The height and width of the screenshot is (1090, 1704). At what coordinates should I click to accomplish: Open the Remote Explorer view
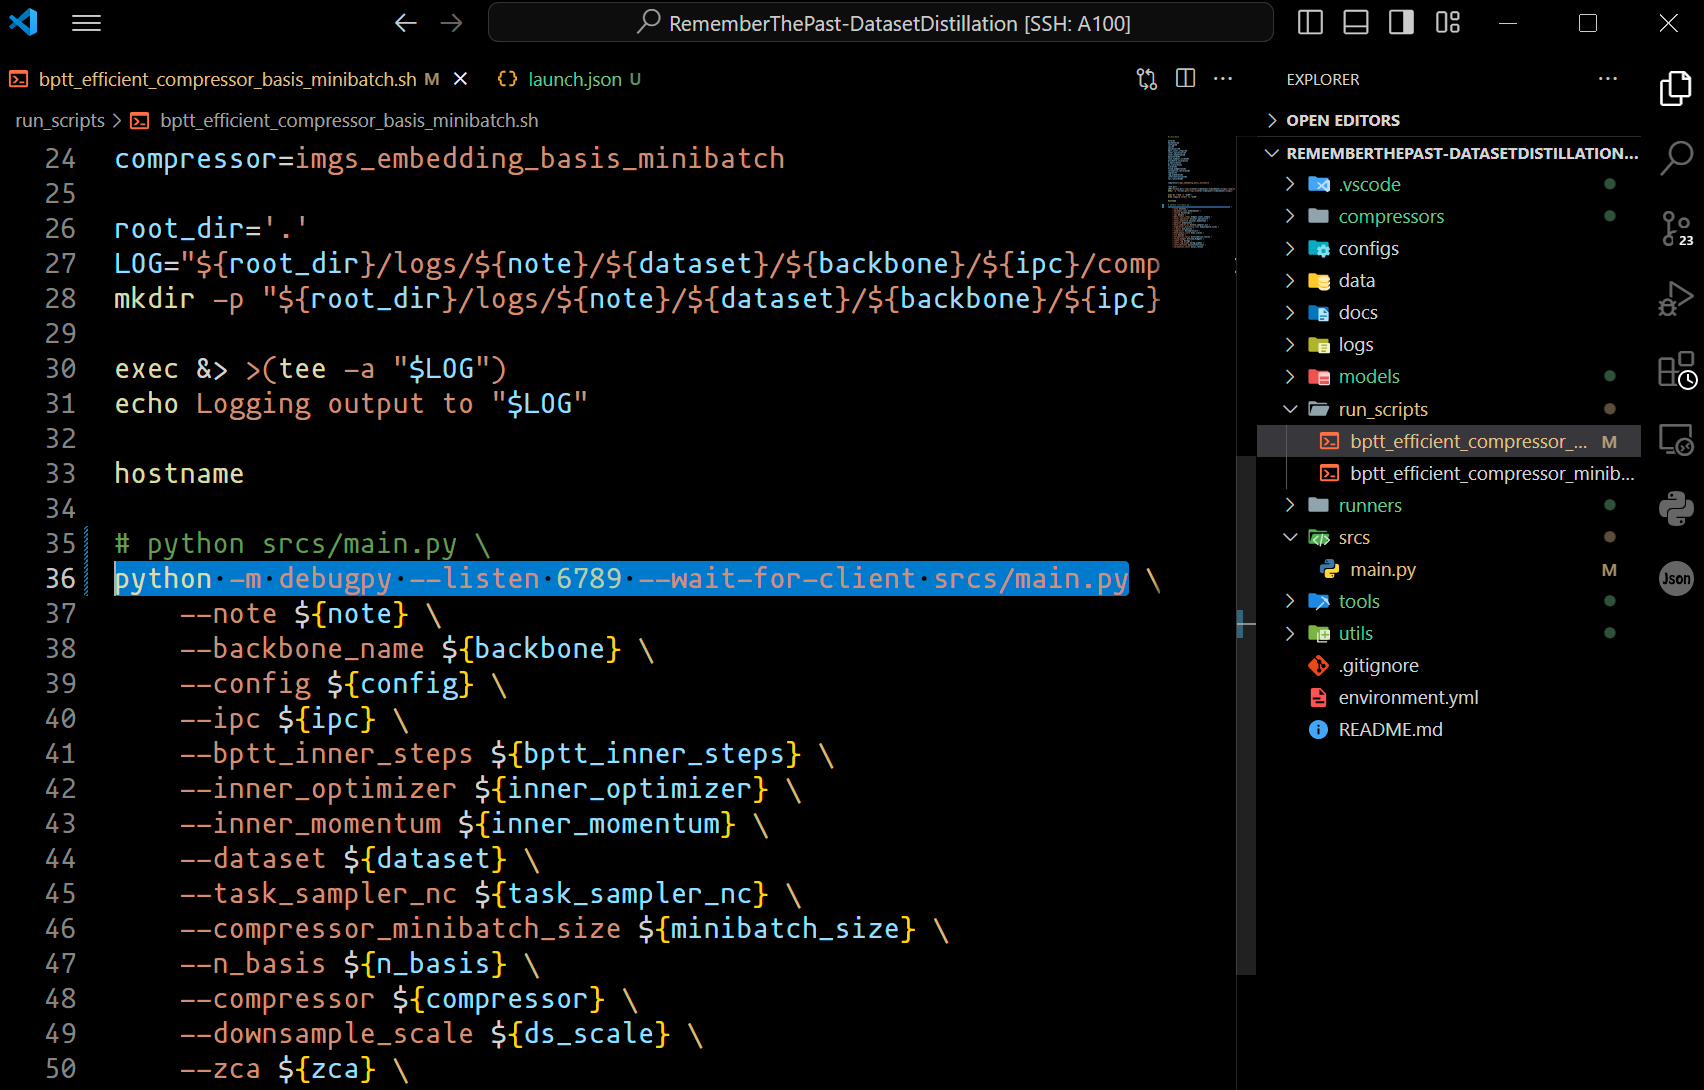tap(1675, 440)
